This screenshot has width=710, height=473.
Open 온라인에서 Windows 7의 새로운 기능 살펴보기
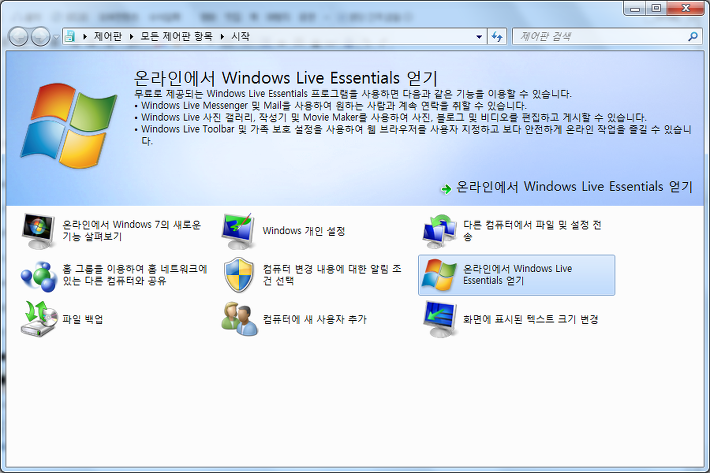[x=131, y=230]
